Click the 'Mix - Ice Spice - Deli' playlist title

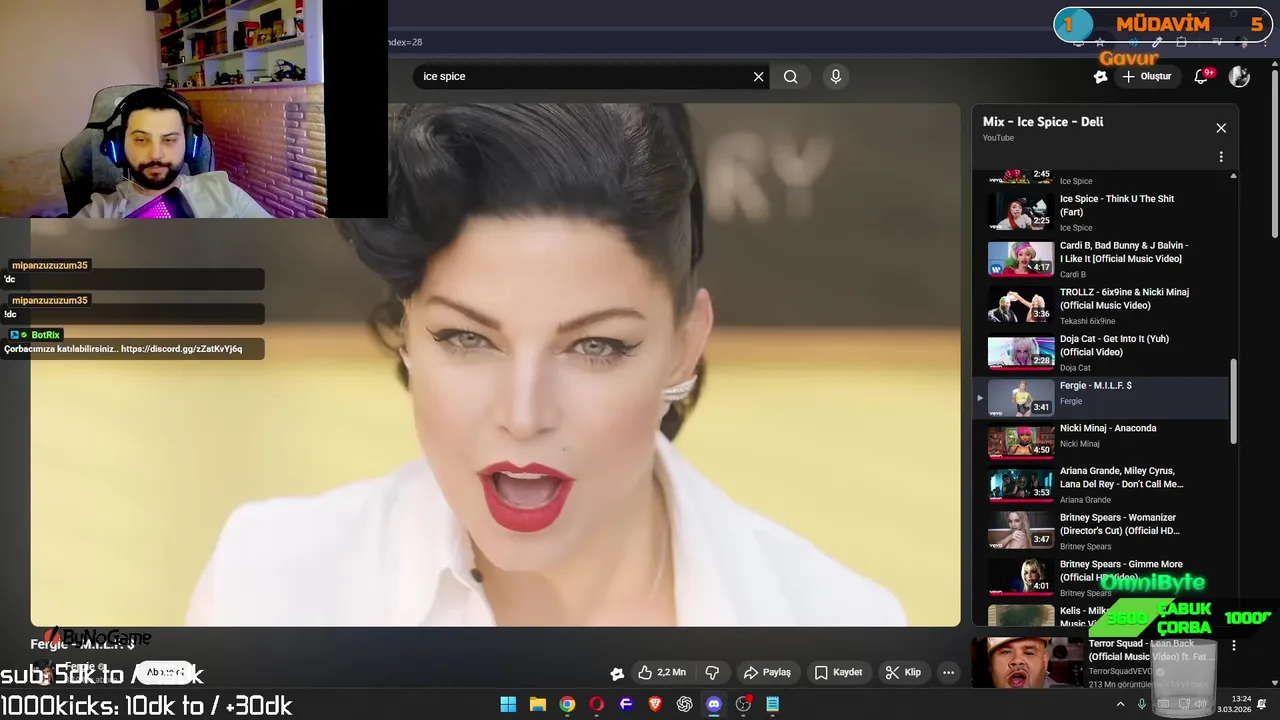click(1043, 122)
